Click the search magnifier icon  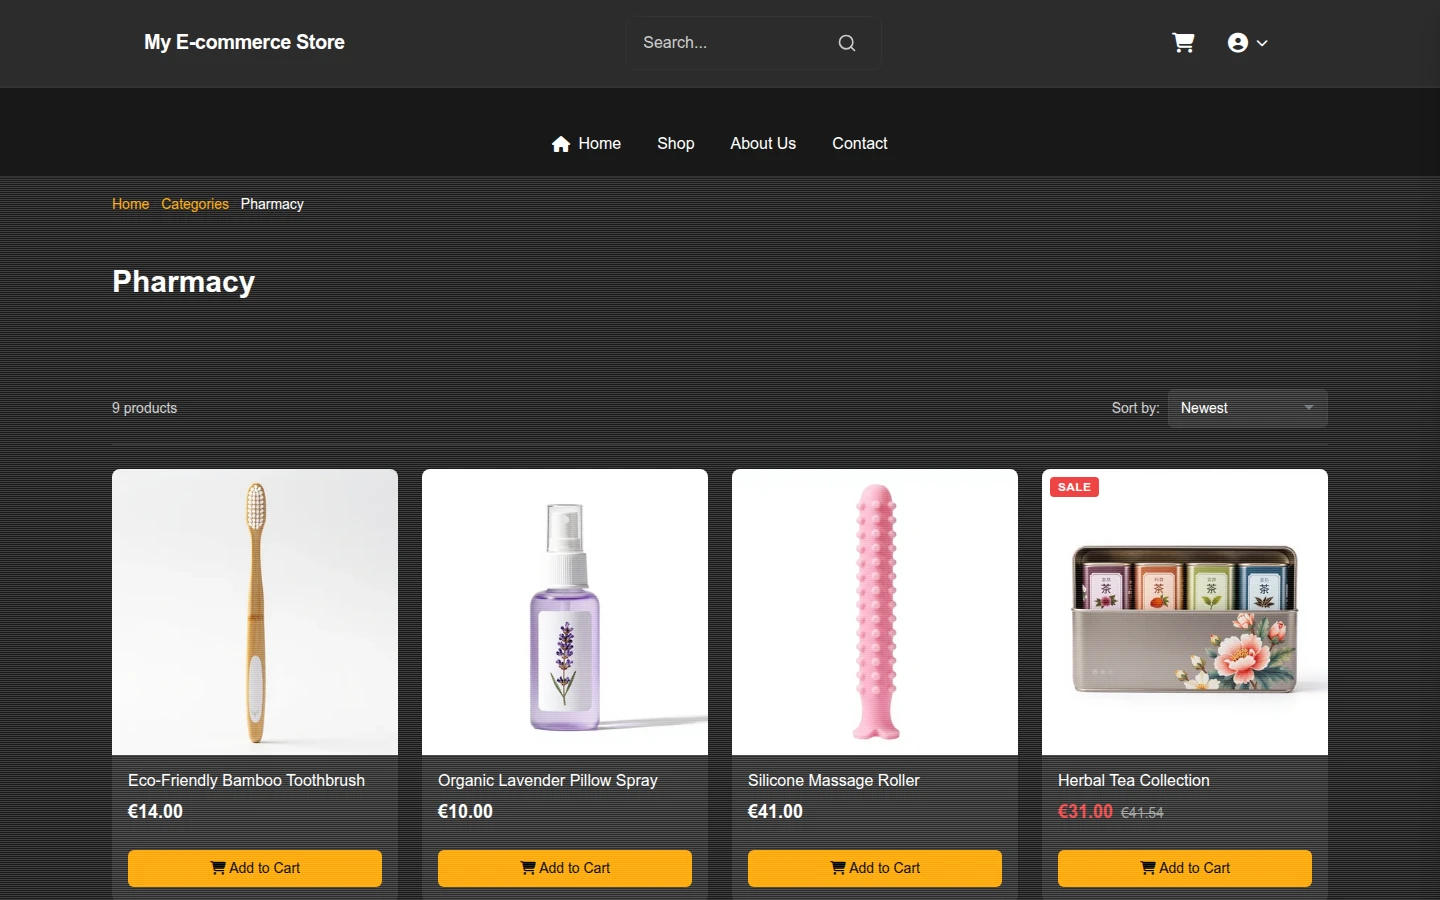click(847, 43)
